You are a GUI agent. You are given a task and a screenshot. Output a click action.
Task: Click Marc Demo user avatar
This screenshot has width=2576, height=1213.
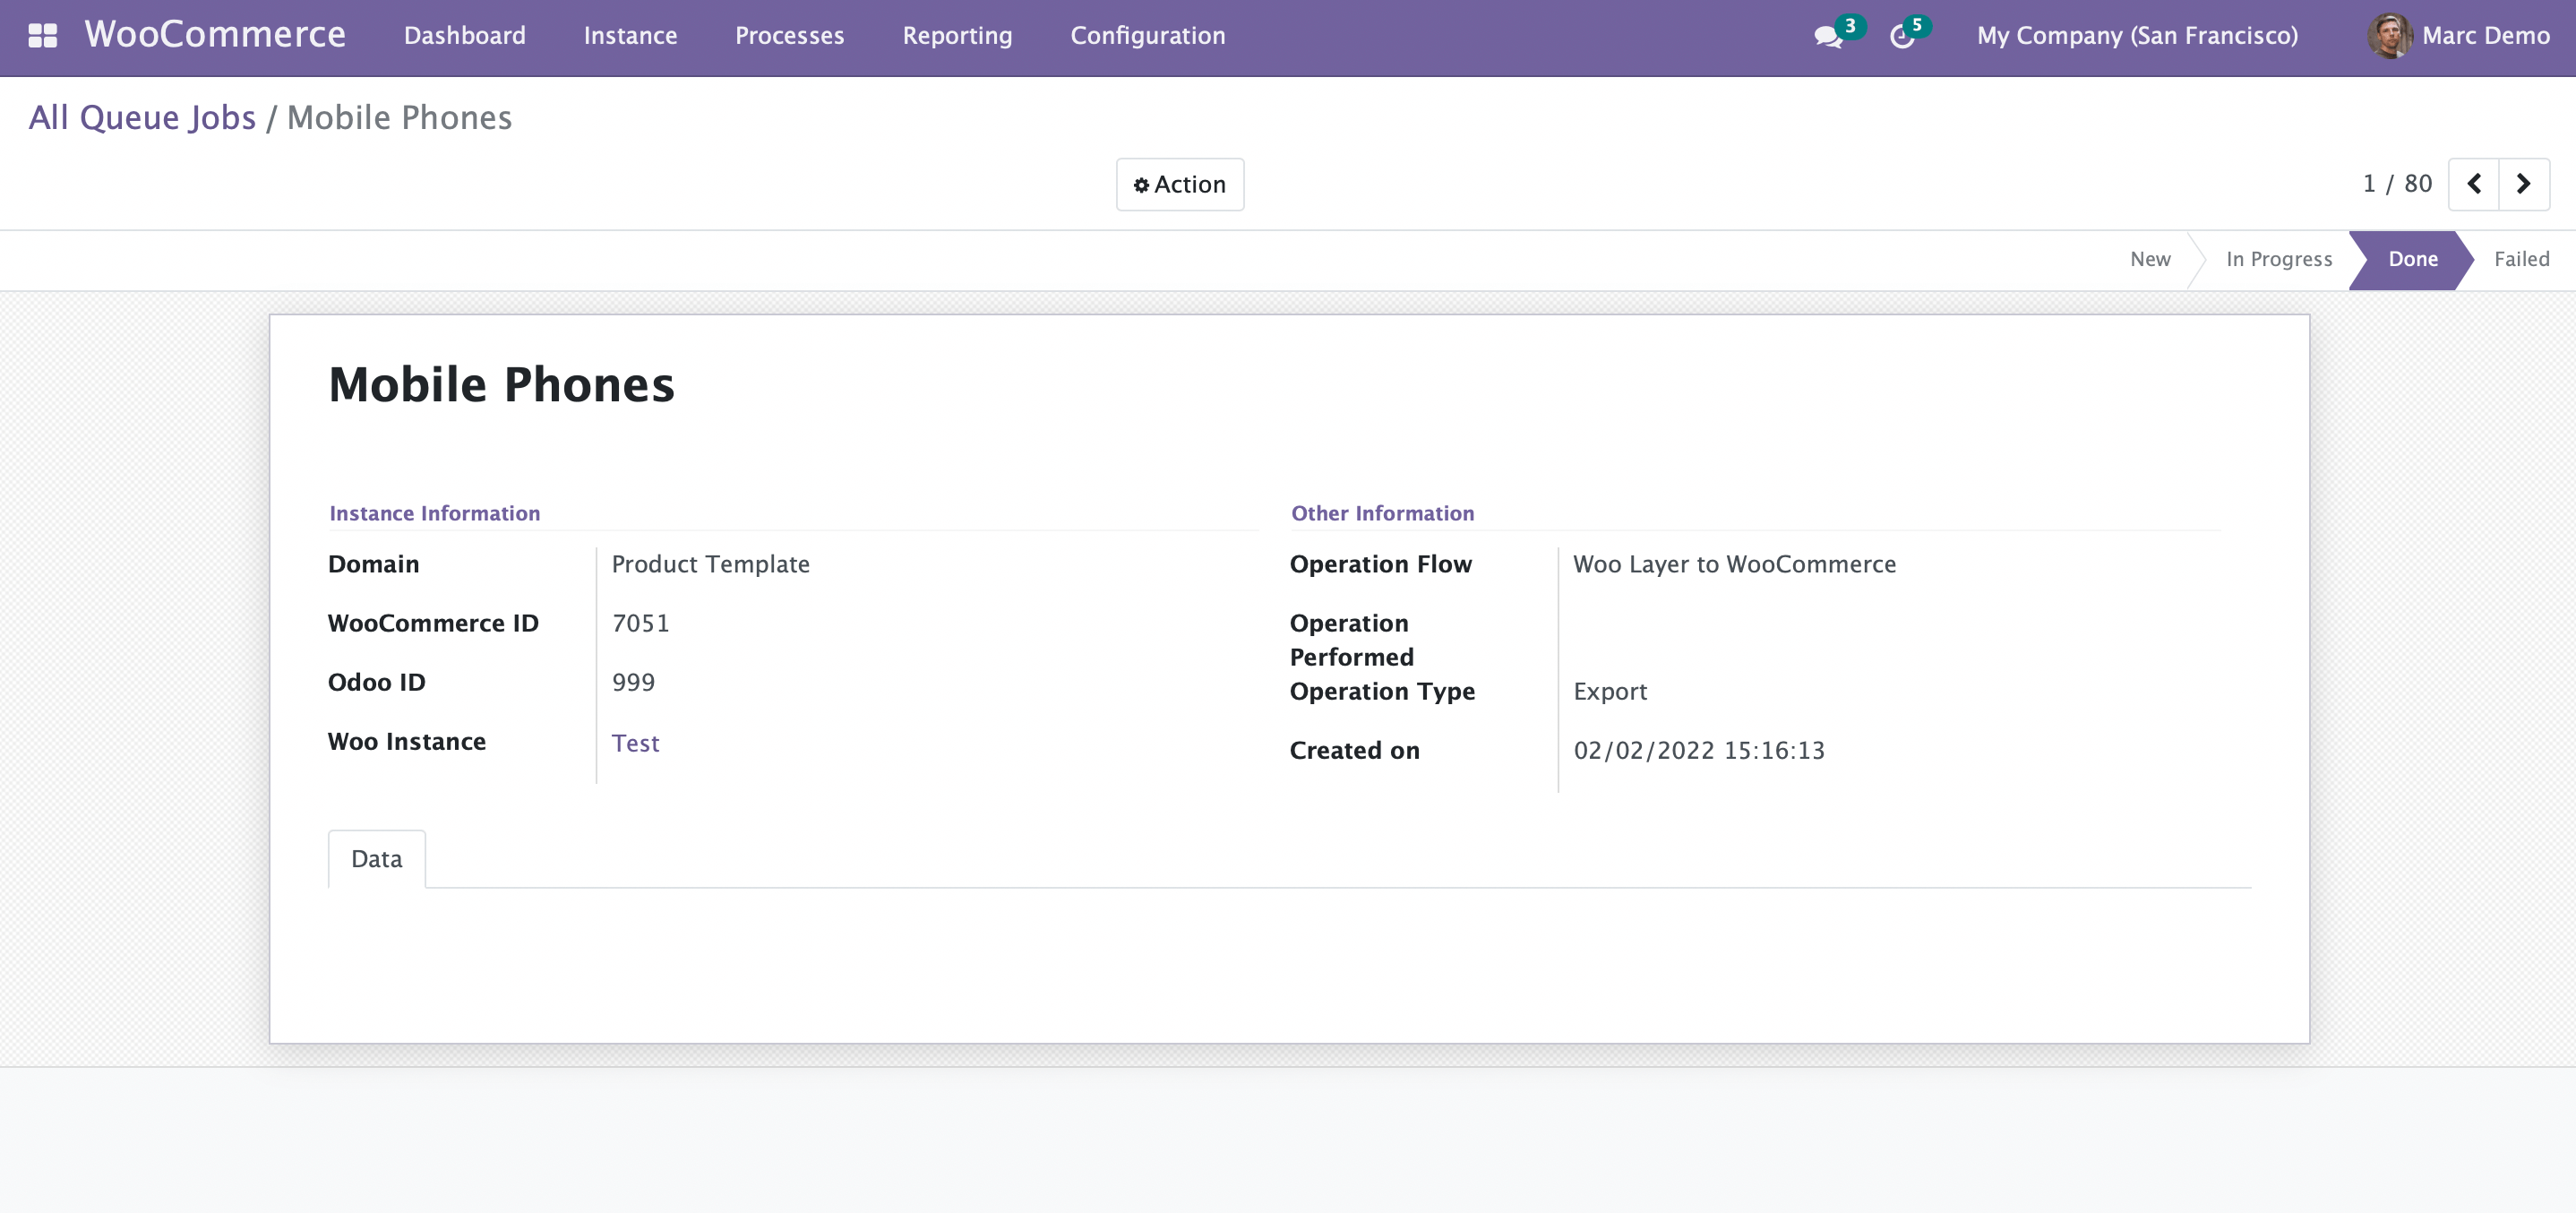tap(2389, 36)
